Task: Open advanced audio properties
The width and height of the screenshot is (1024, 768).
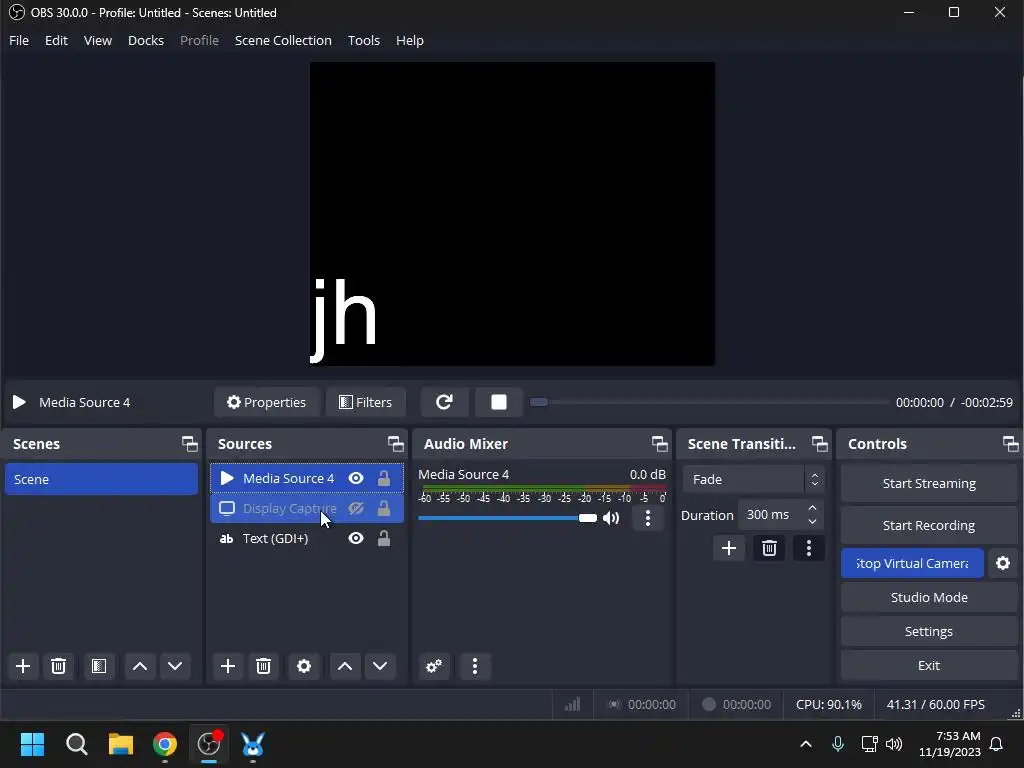Action: [x=434, y=666]
